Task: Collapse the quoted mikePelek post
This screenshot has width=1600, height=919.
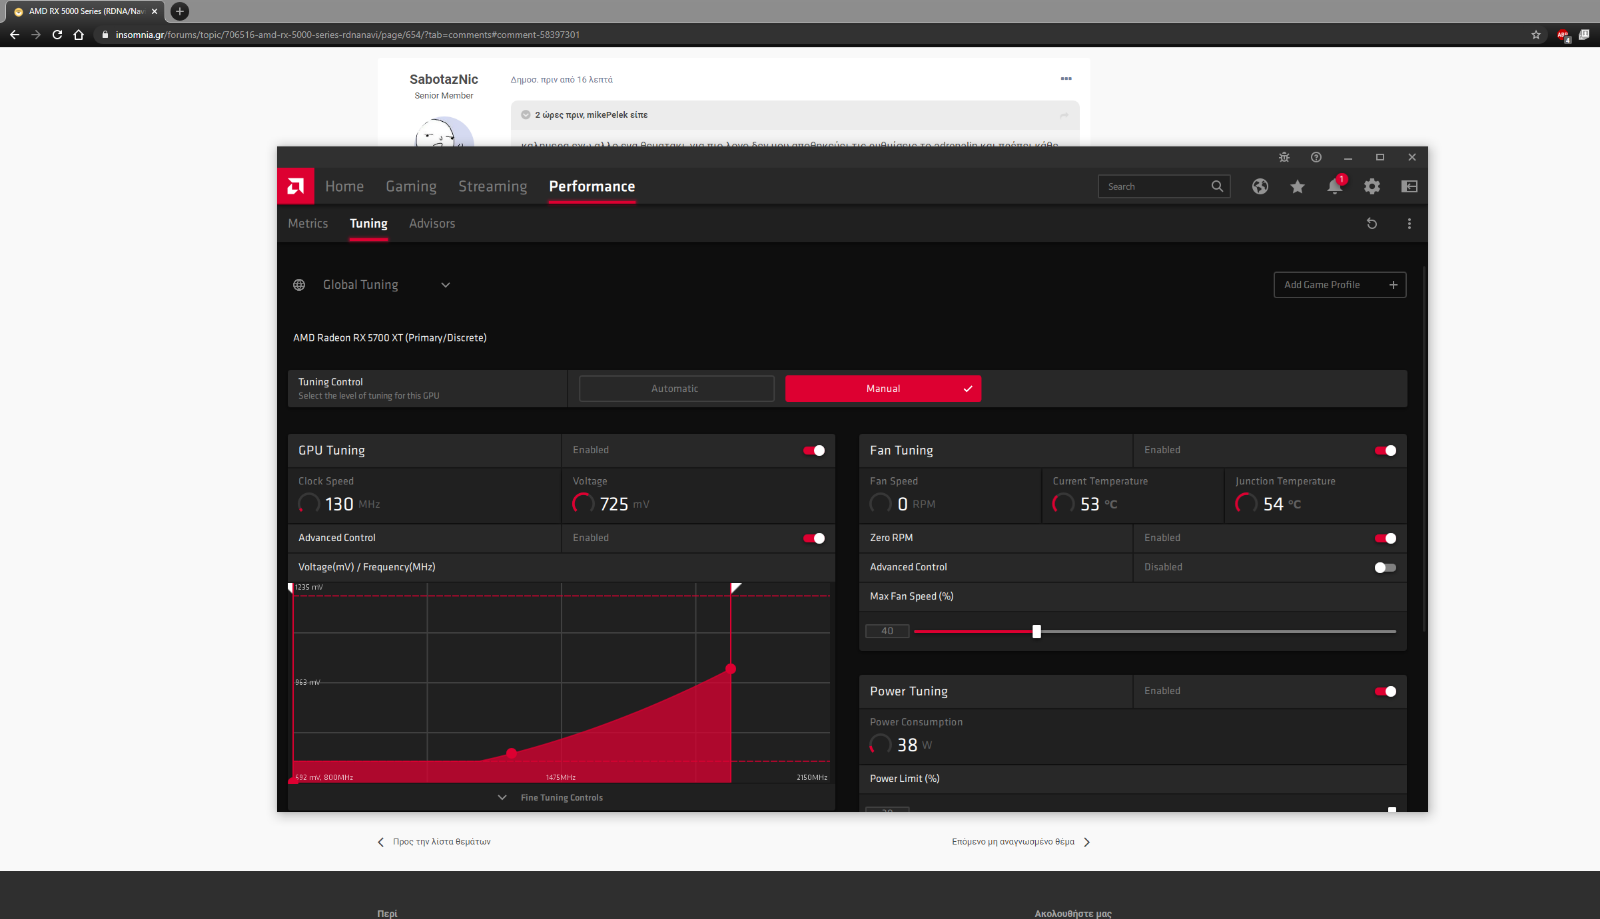Action: point(526,115)
